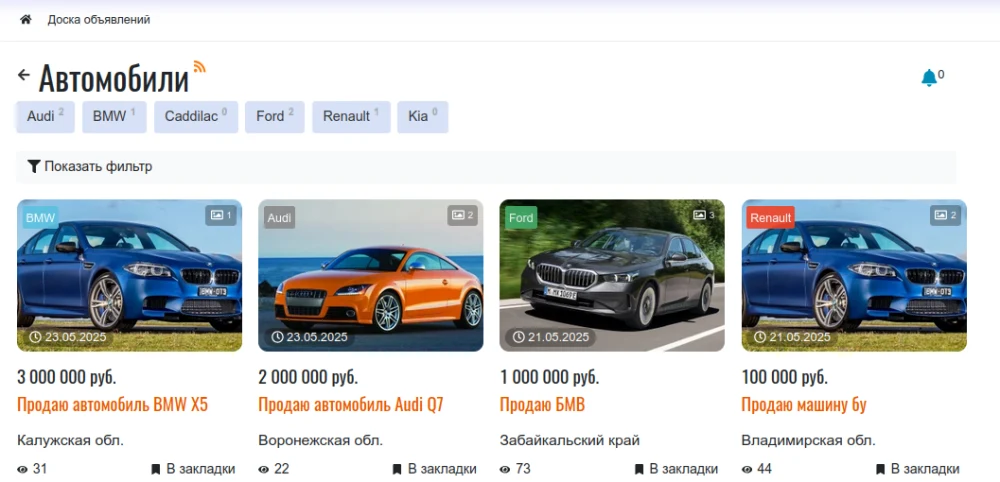Click the Автомобили page heading

pyautogui.click(x=114, y=79)
